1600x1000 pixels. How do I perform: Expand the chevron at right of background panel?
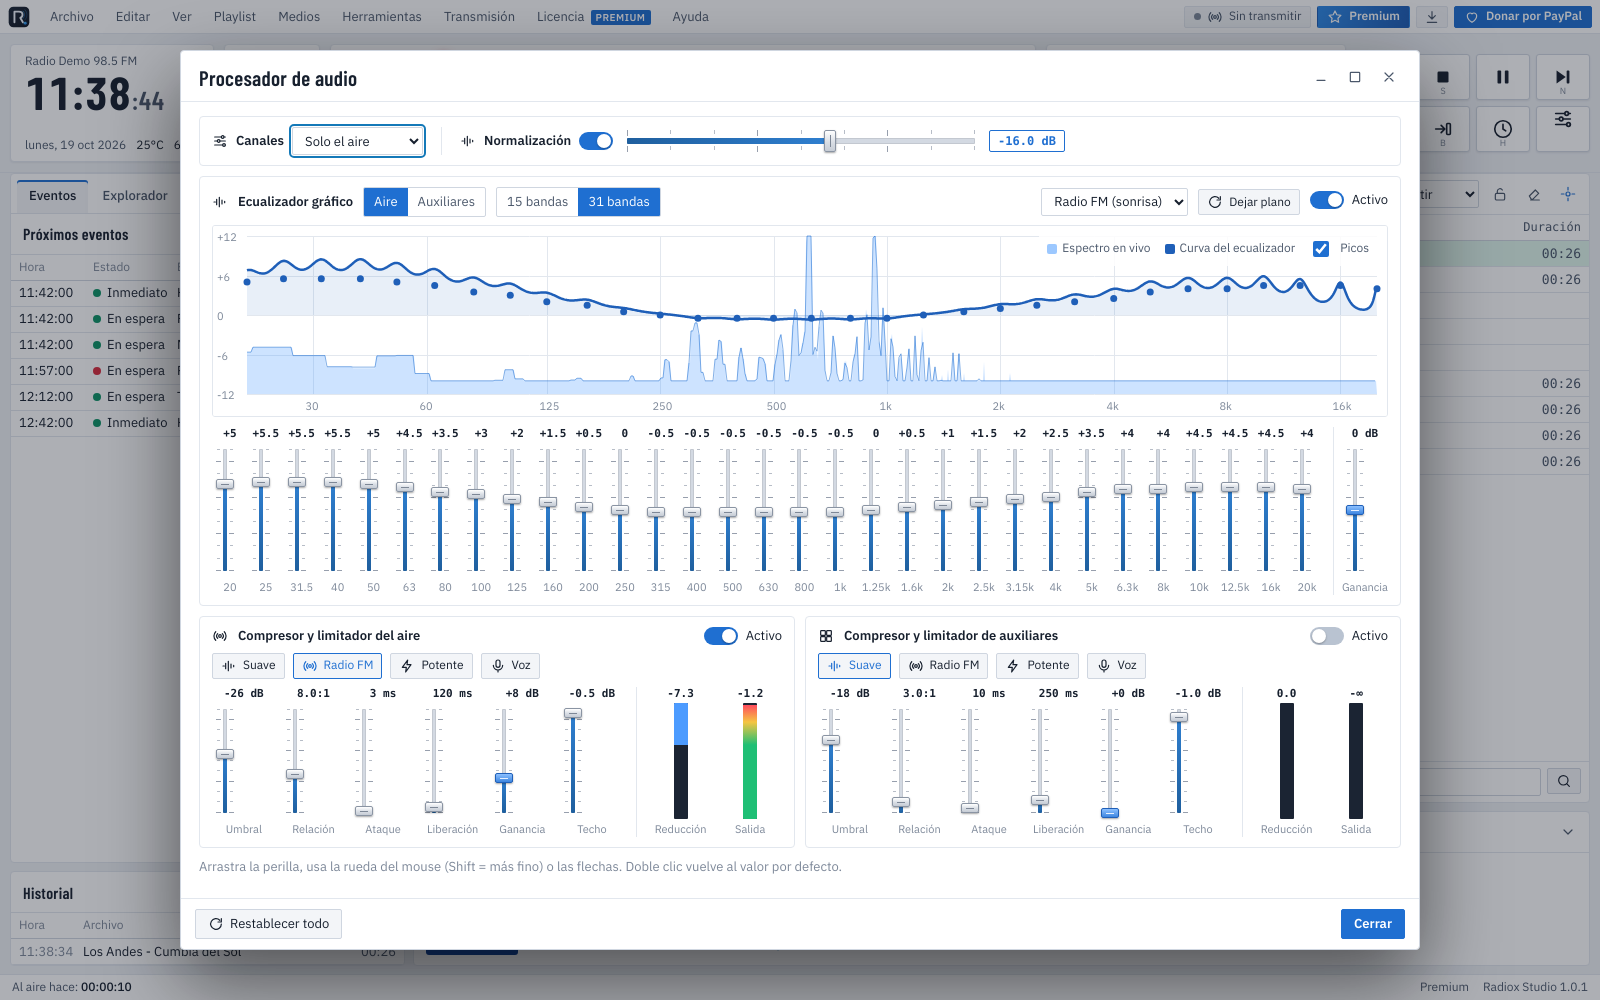1568,832
